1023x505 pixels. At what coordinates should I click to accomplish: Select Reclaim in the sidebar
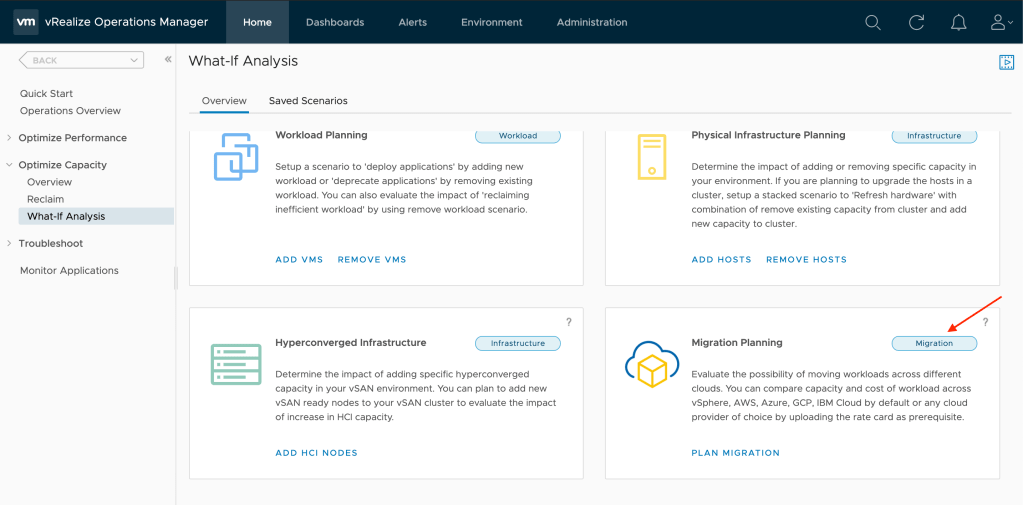click(x=45, y=199)
